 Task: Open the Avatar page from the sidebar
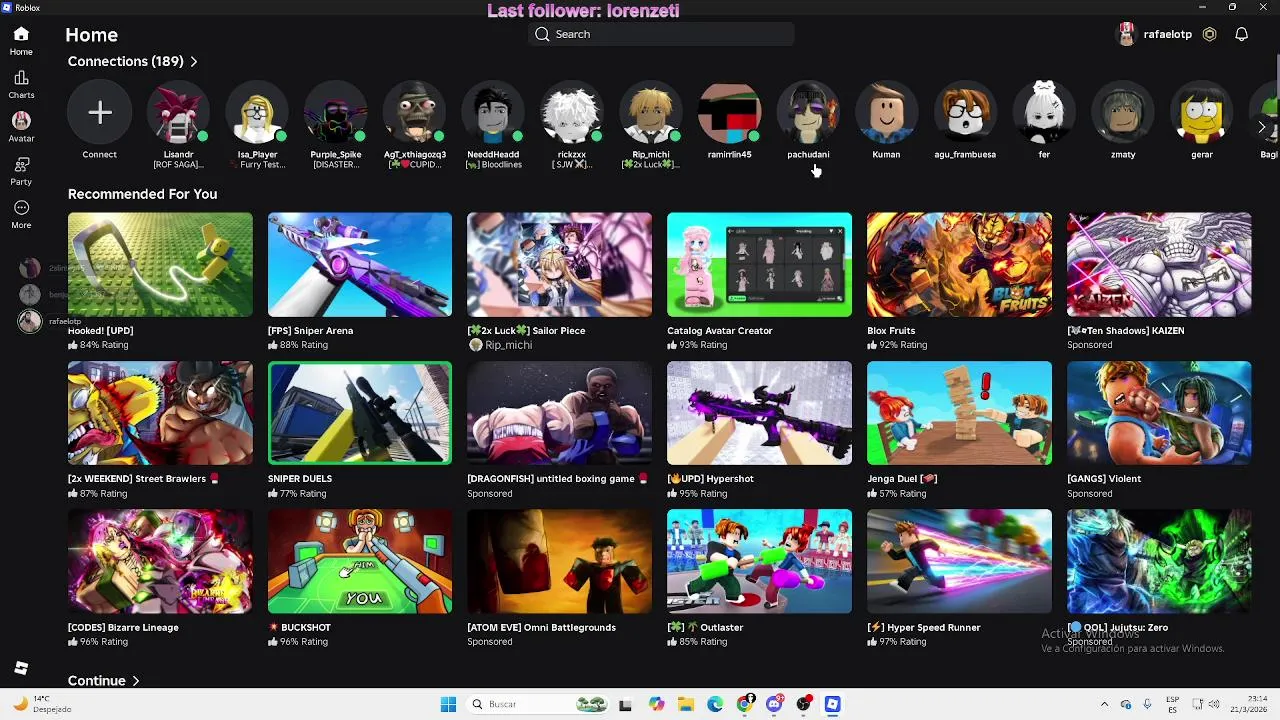click(x=21, y=127)
